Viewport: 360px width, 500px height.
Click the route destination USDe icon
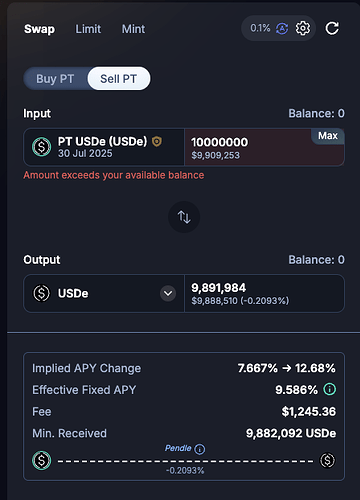(327, 461)
